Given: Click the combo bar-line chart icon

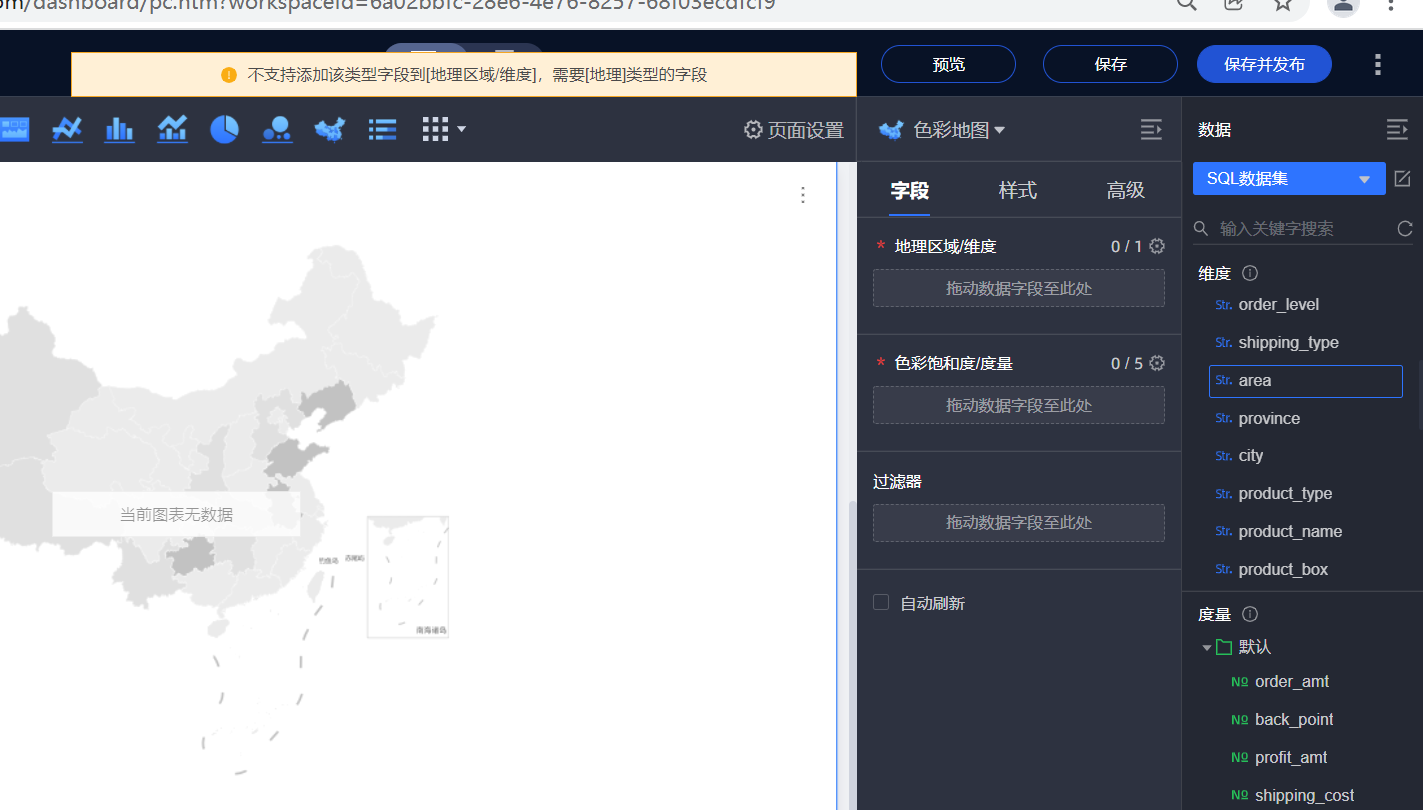Looking at the screenshot, I should click(172, 129).
